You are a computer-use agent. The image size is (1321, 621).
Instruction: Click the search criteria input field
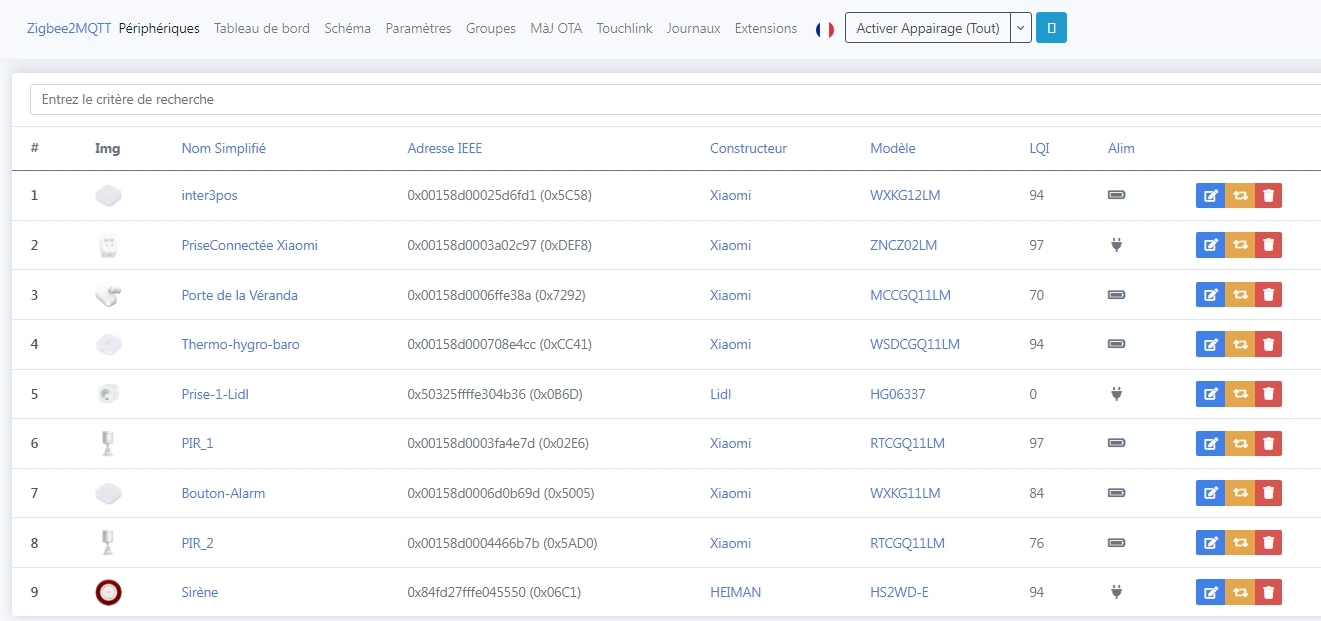pos(670,99)
